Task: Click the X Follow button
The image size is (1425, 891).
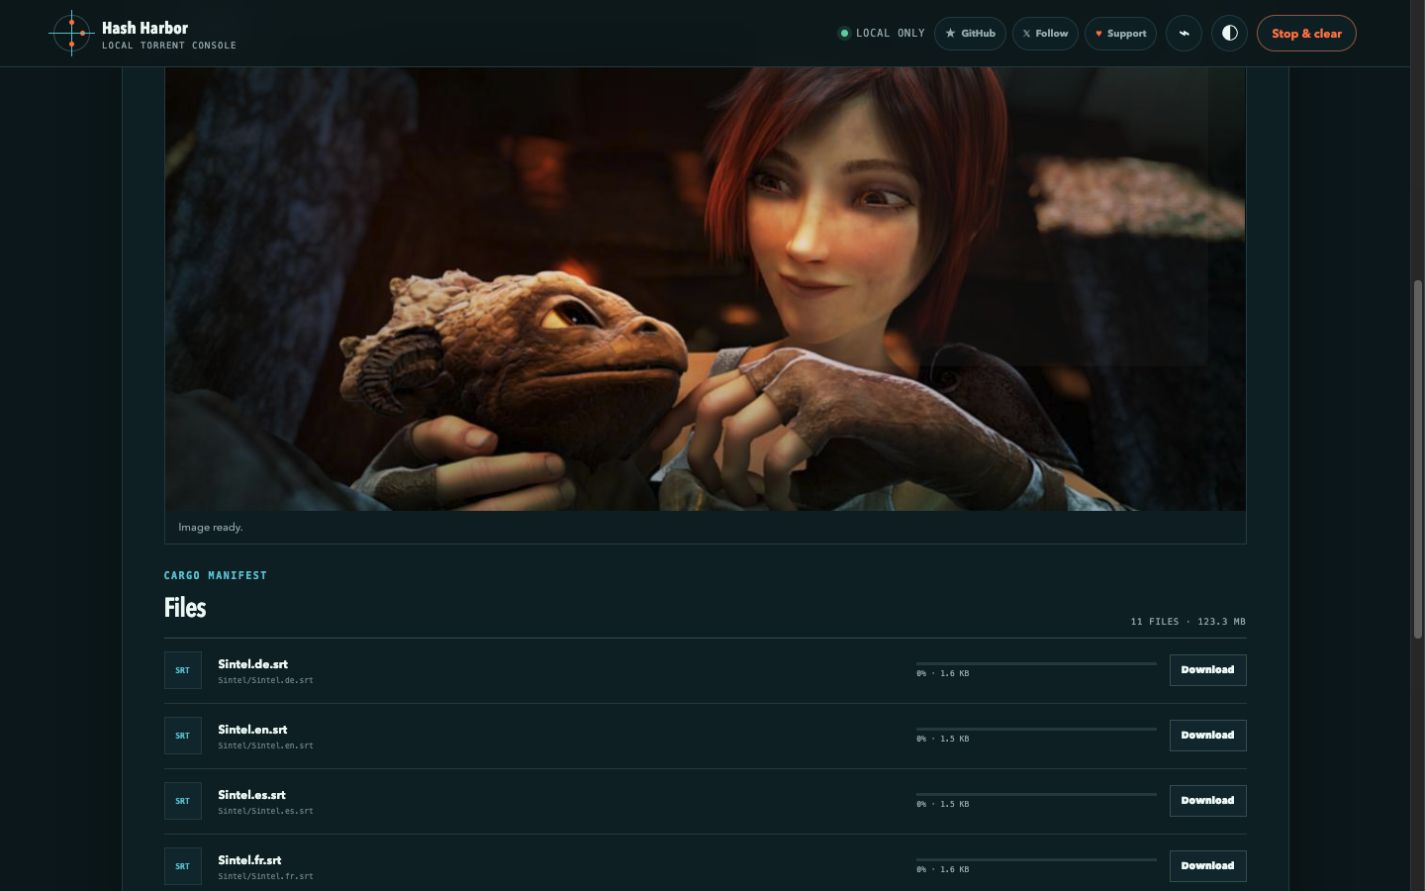Action: [x=1045, y=33]
